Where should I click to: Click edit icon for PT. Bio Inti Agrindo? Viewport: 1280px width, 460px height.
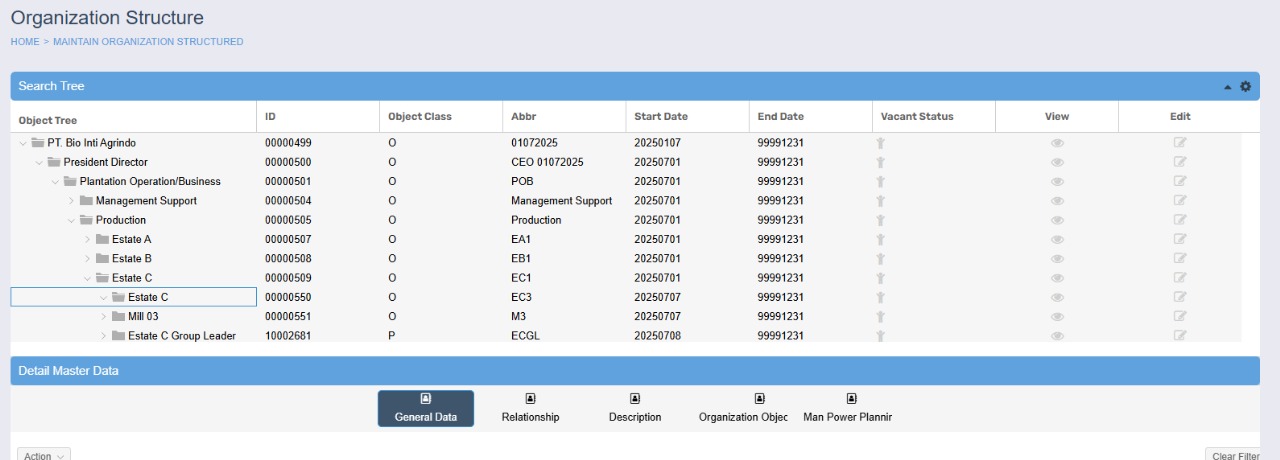pos(1180,143)
